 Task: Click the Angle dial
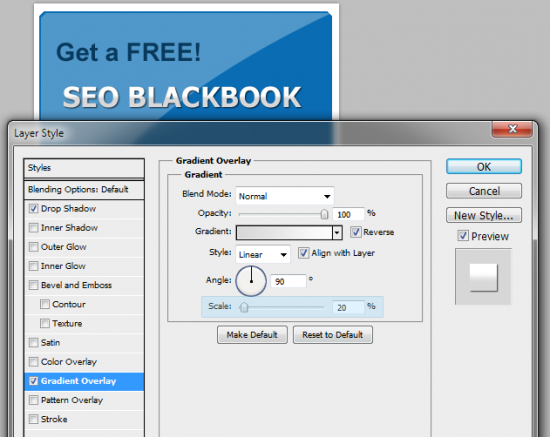(x=251, y=281)
